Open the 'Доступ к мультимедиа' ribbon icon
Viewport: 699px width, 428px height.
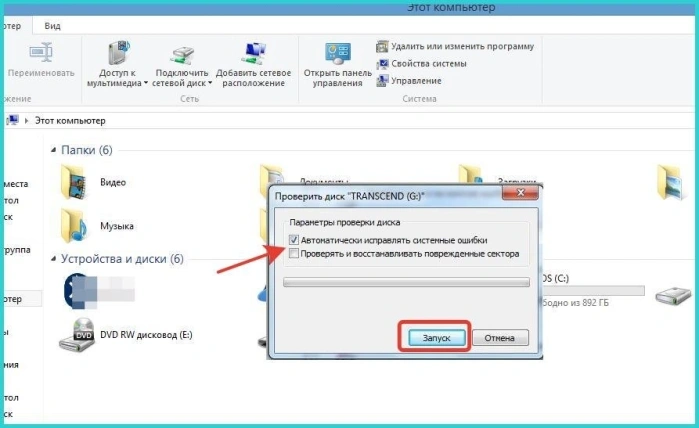click(x=119, y=53)
